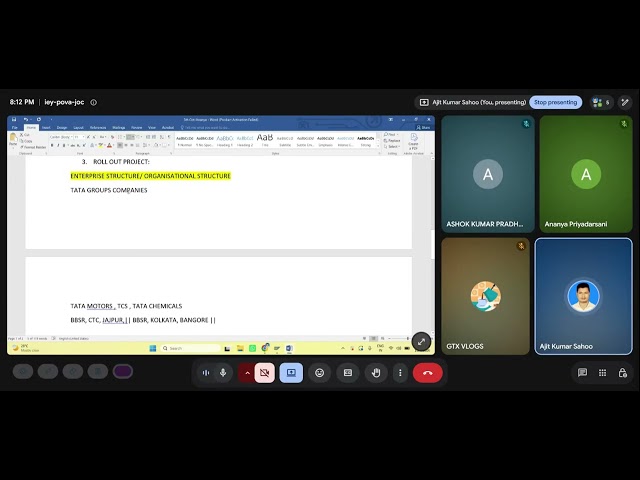Screen dimensions: 640x480
Task: Click the annotate pen icon at top right
Action: coord(625,102)
